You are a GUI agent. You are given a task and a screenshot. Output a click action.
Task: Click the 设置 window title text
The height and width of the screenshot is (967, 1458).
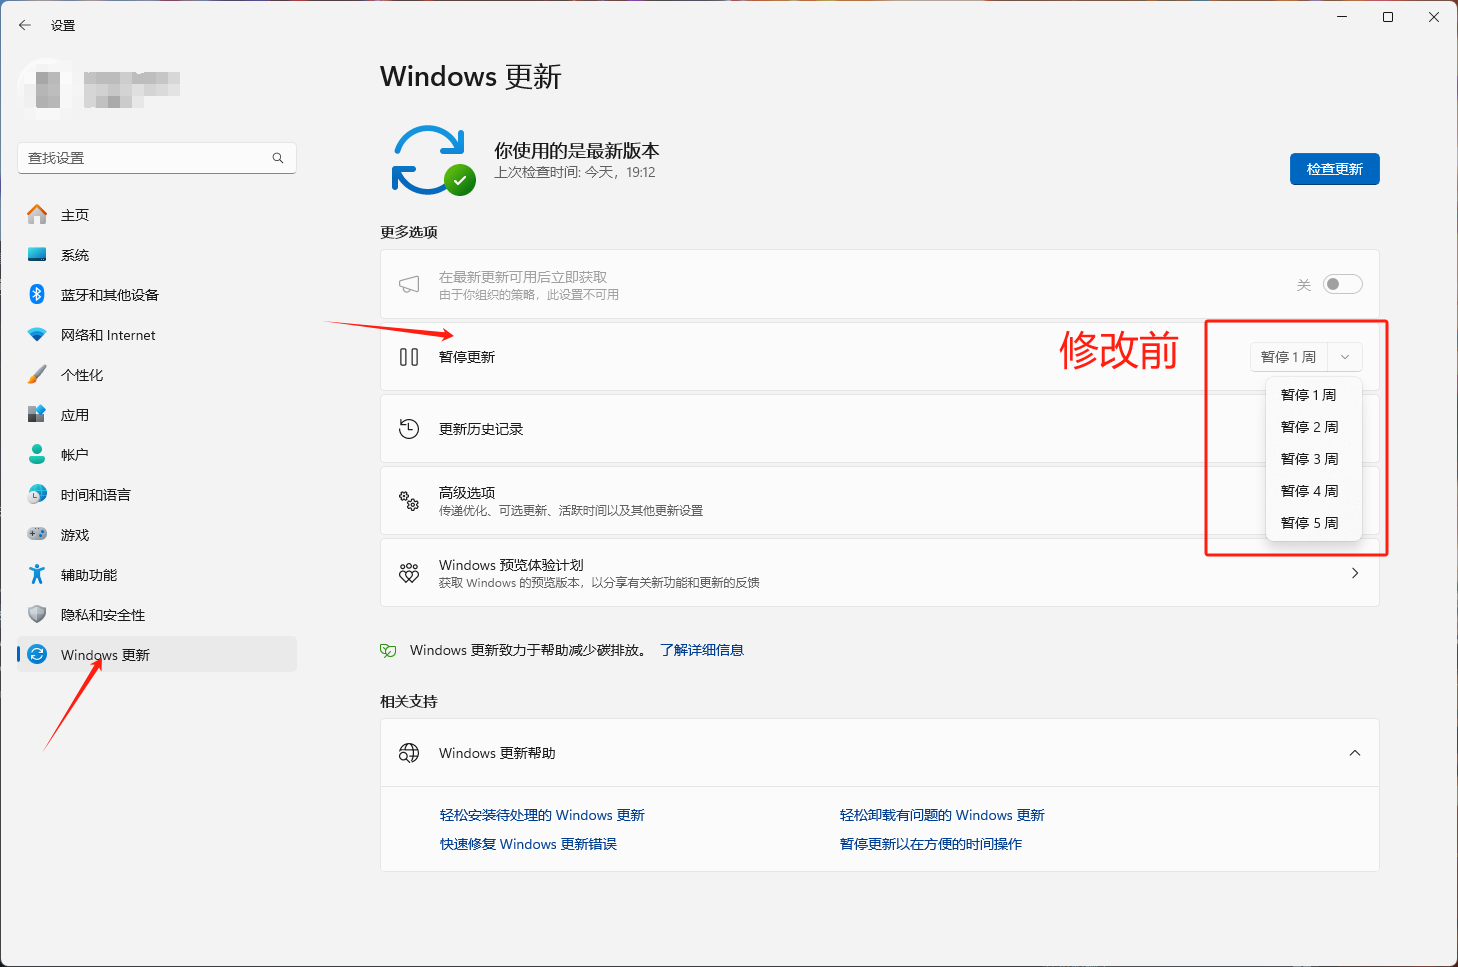click(63, 25)
